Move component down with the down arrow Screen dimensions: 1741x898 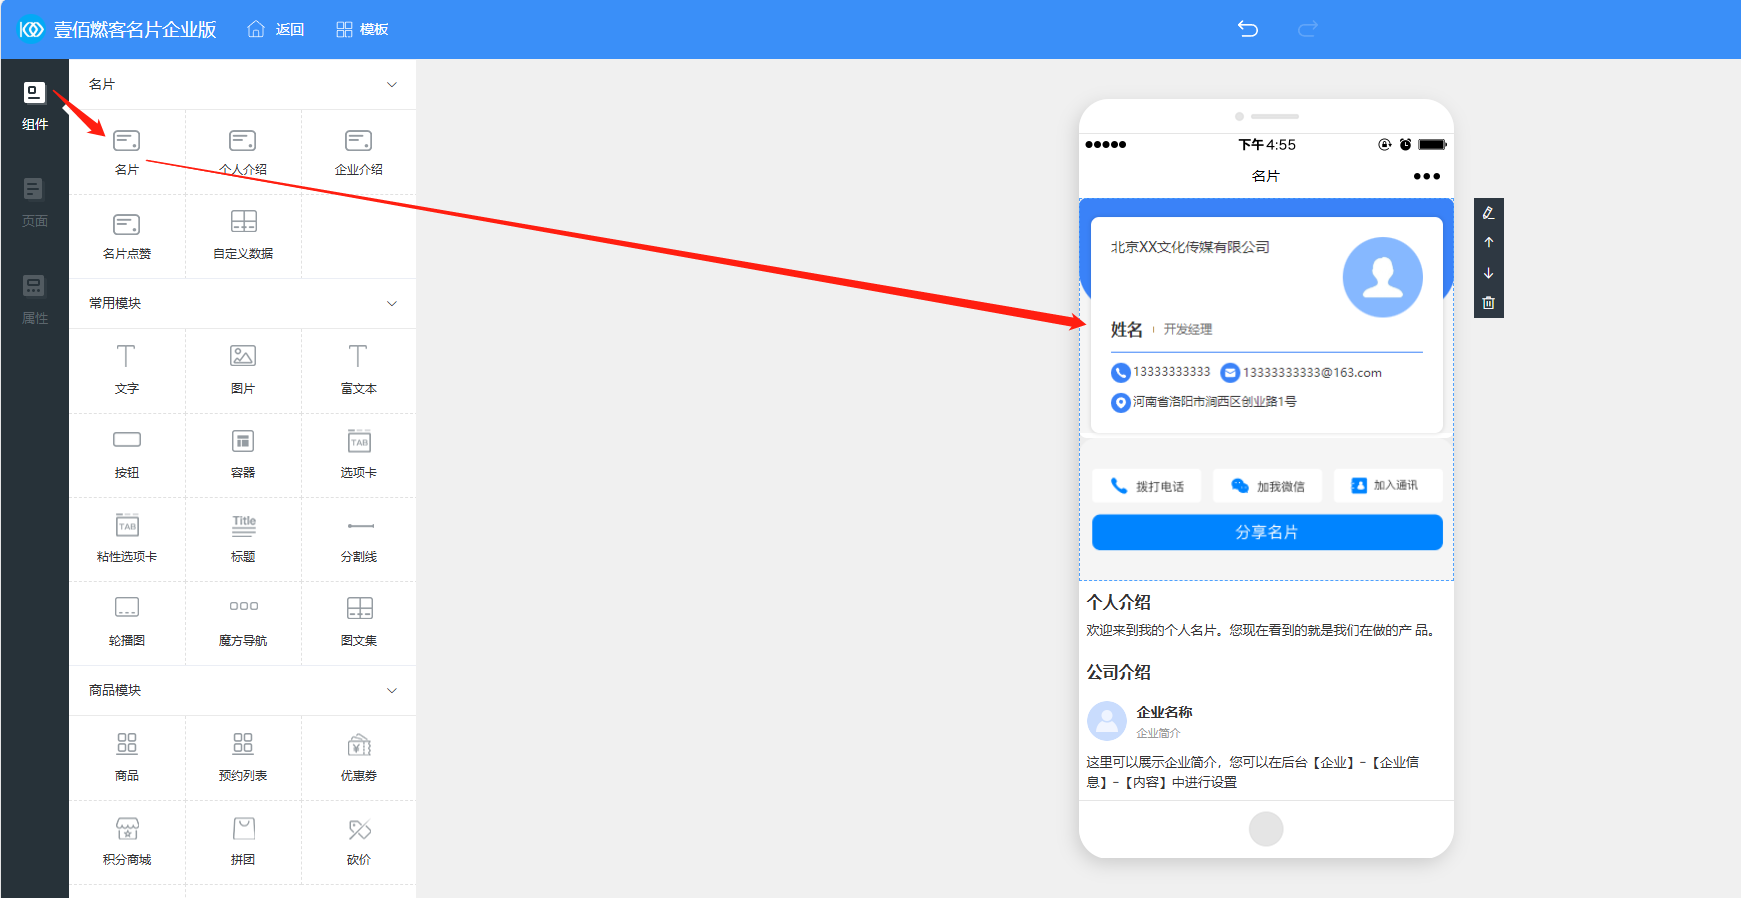click(1488, 273)
